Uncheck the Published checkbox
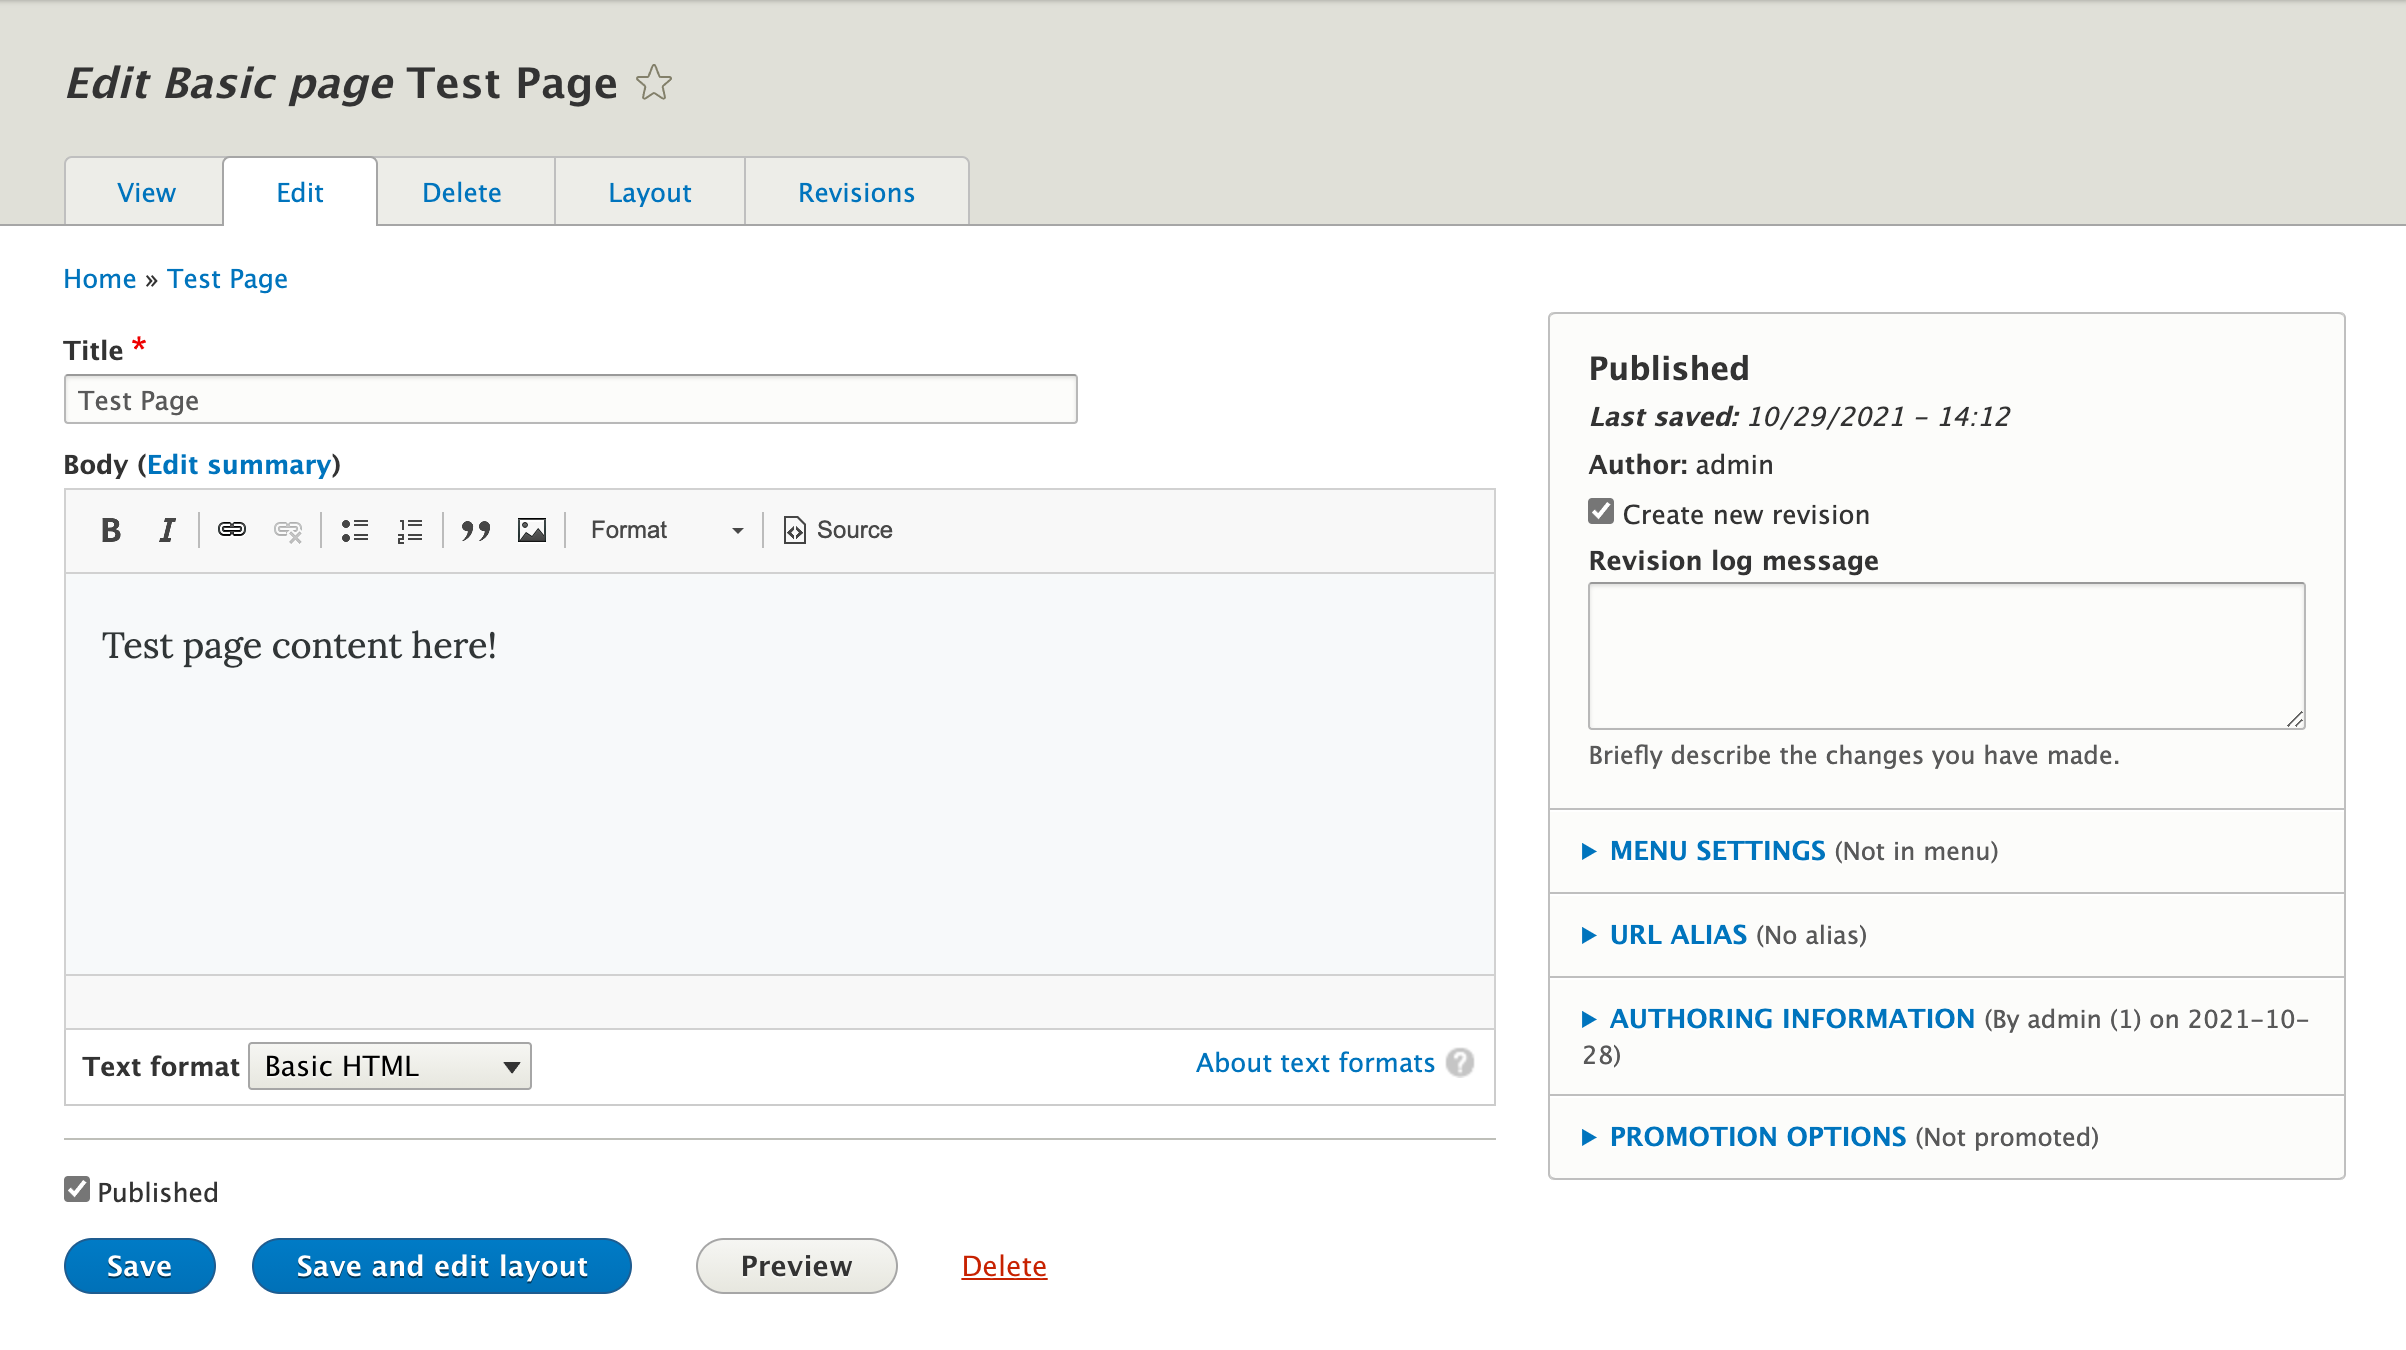 (78, 1189)
